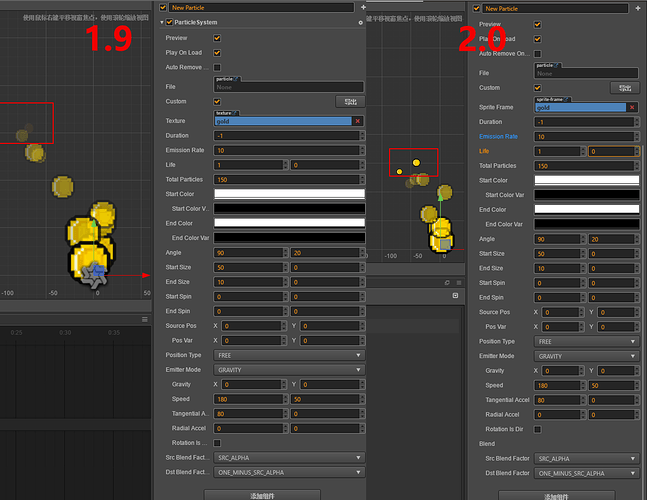Open the Position Type FREE dropdown in 1.9
The height and width of the screenshot is (500, 647).
(289, 355)
